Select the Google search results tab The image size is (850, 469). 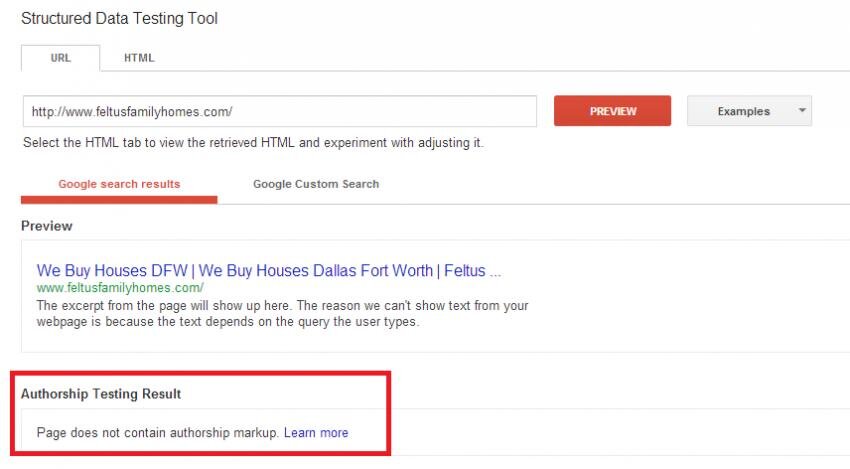(119, 184)
